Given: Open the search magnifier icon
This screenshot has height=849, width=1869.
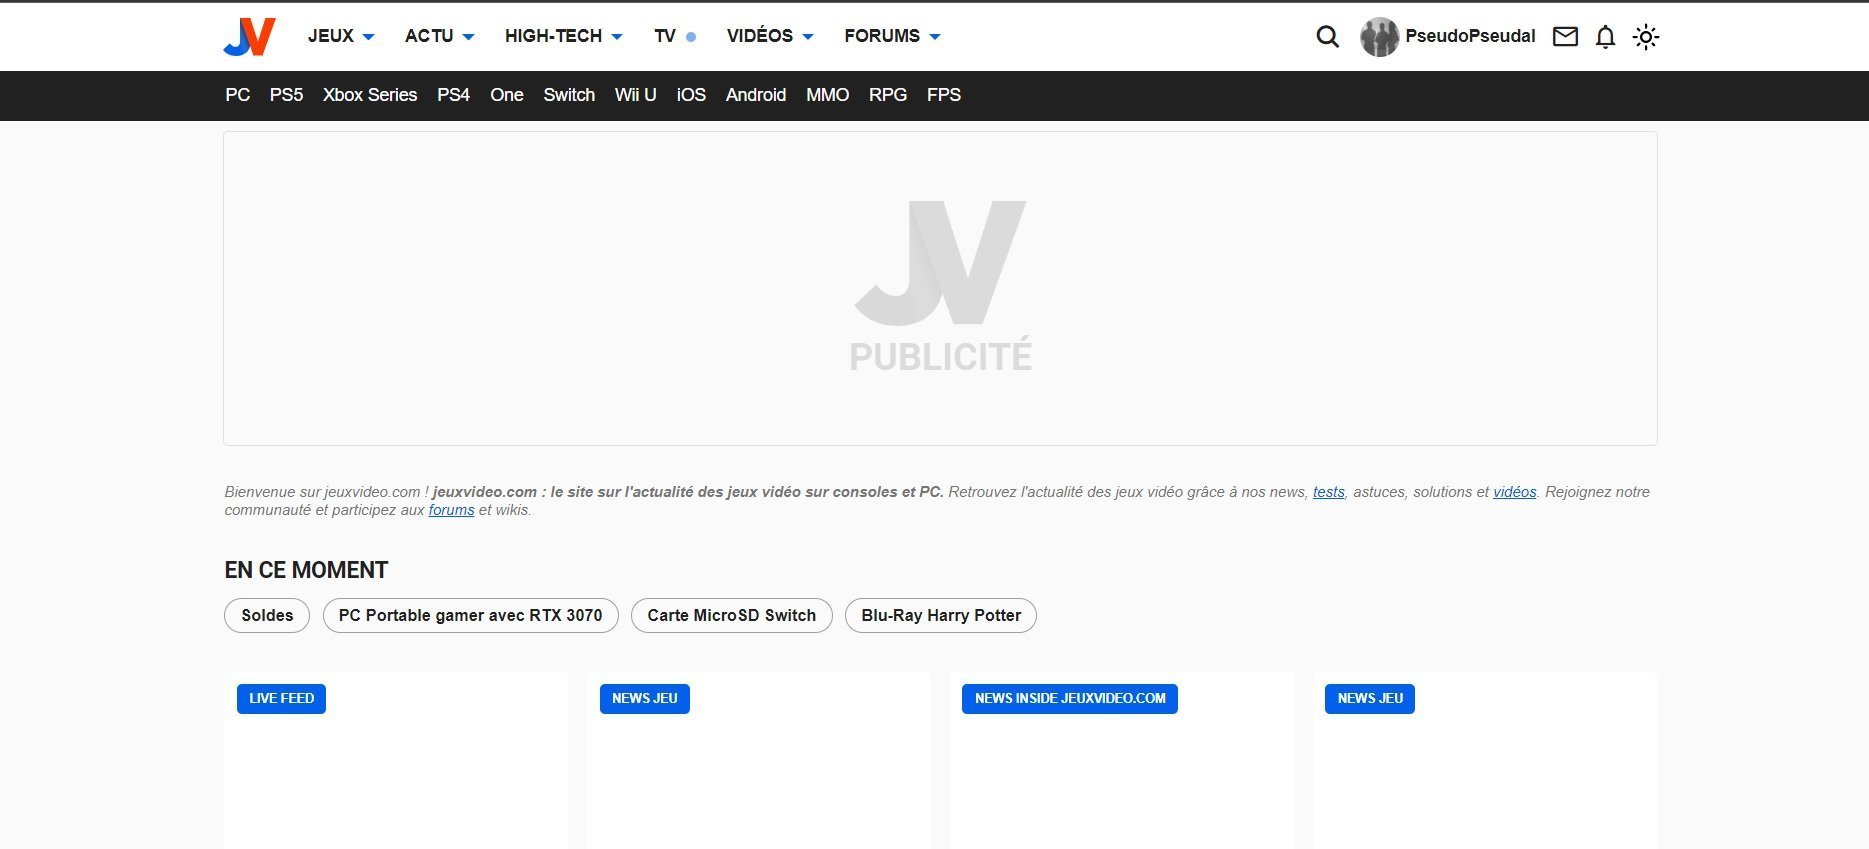Looking at the screenshot, I should [1327, 37].
